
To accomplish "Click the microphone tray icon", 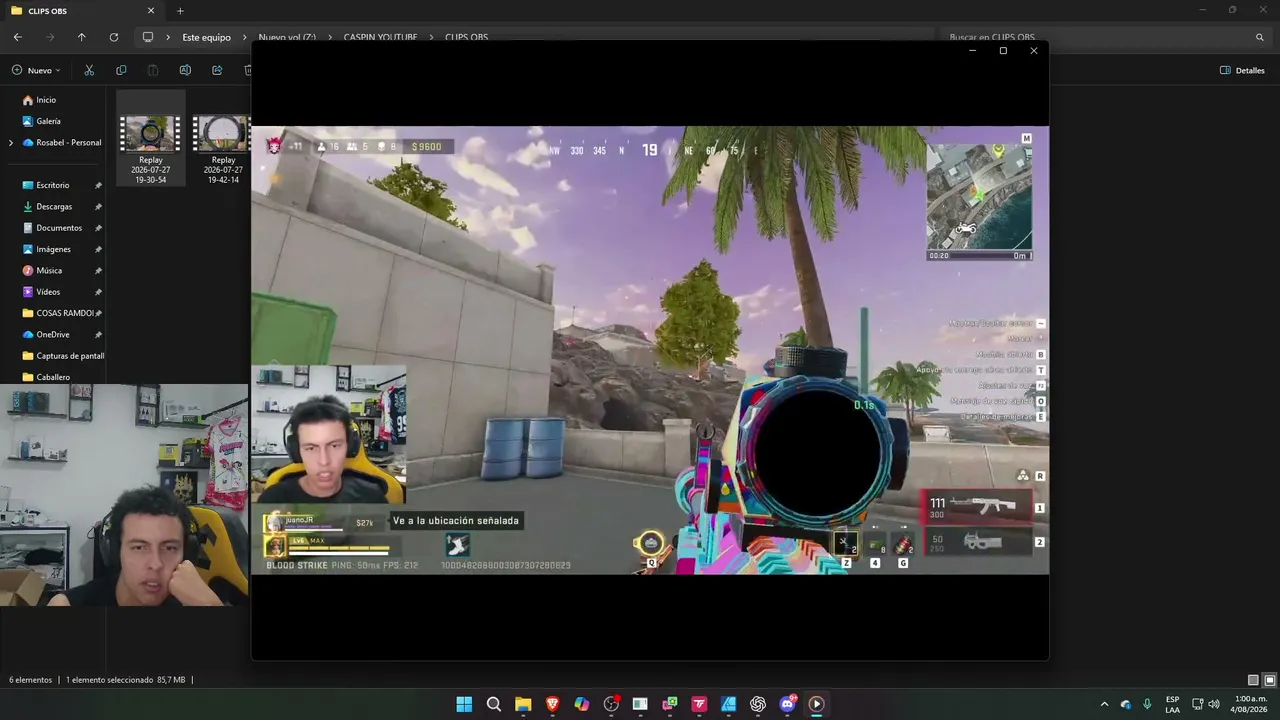I will (1147, 704).
